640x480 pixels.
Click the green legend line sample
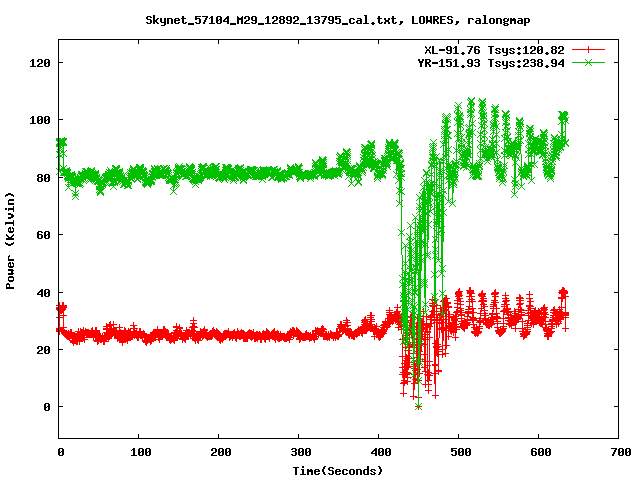[588, 63]
